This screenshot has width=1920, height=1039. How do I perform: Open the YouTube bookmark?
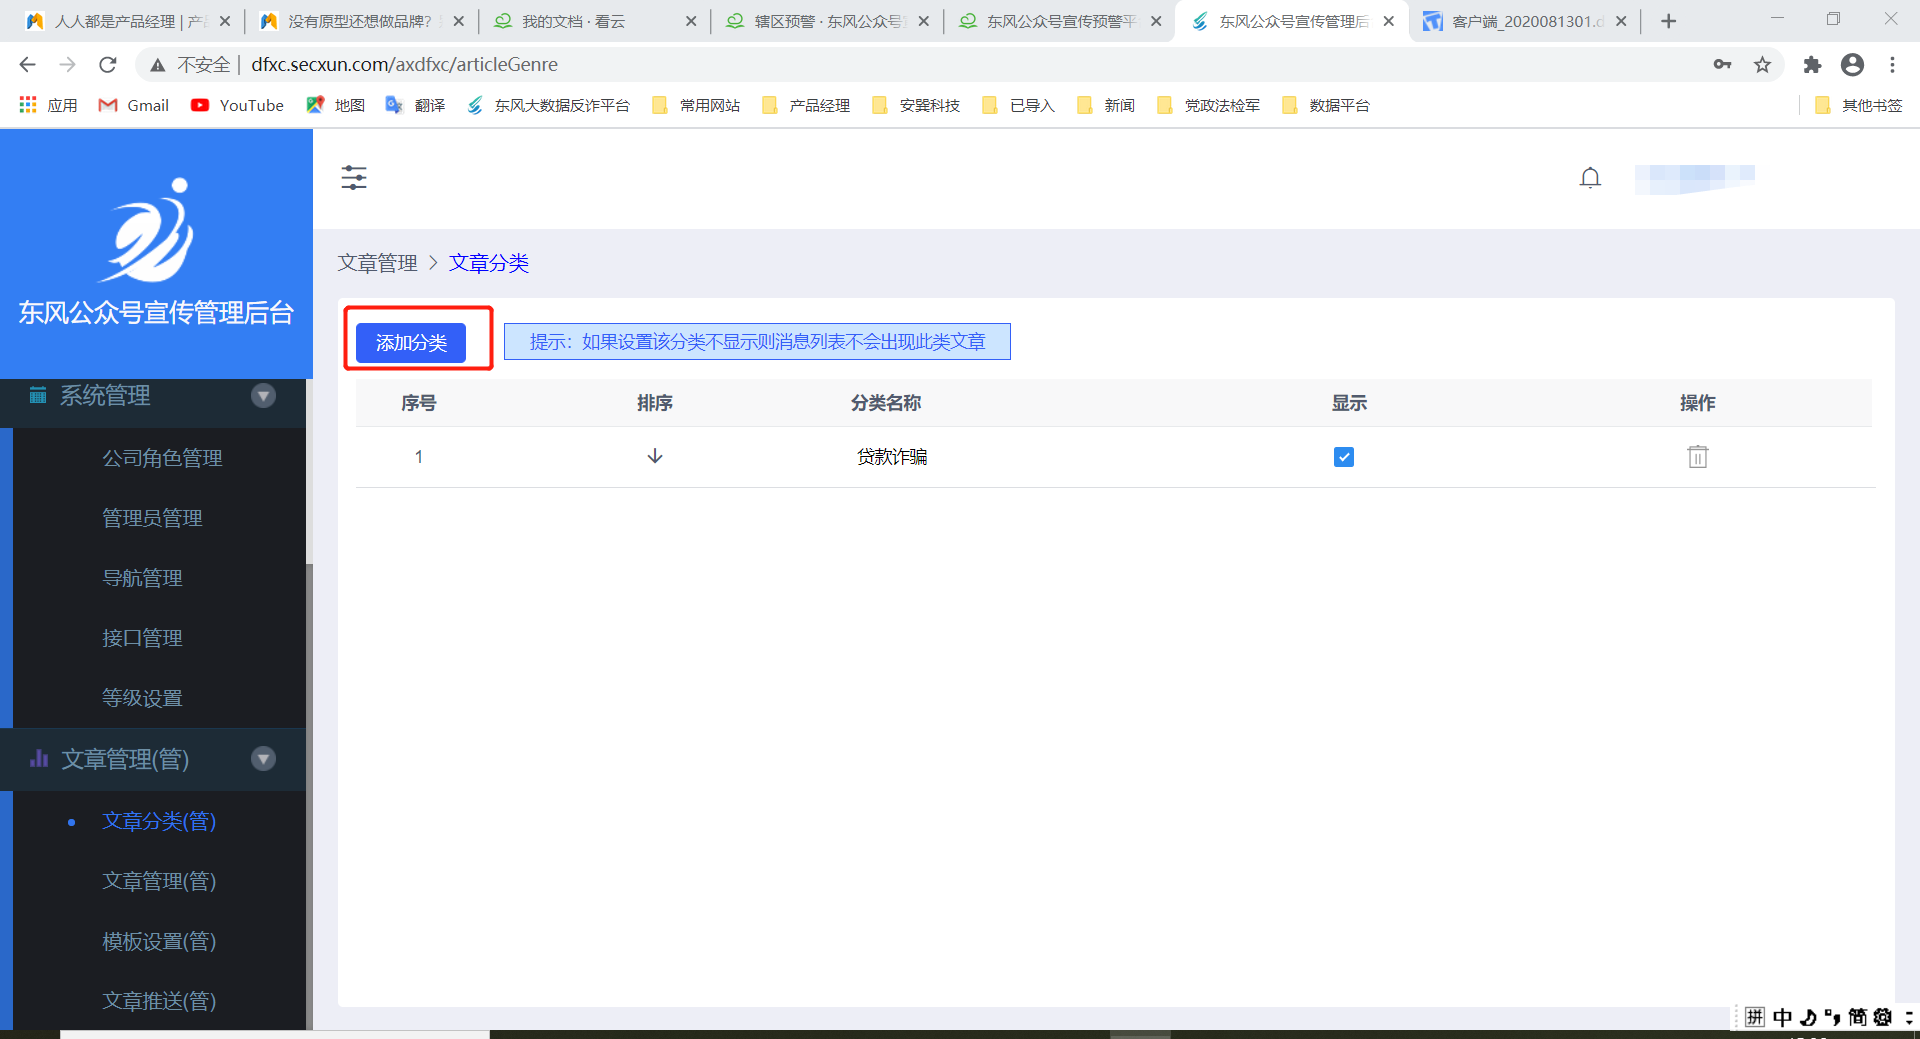[238, 105]
